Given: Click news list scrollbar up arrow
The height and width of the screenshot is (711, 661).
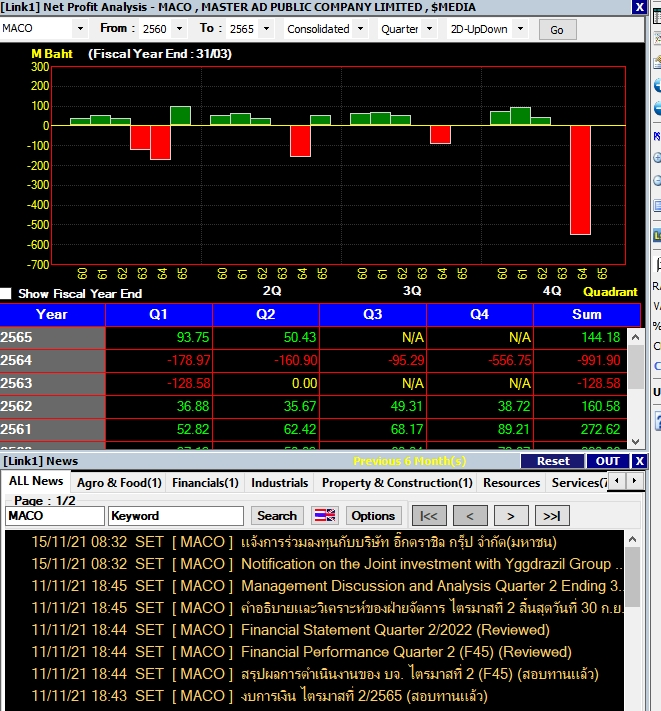Looking at the screenshot, I should pyautogui.click(x=632, y=539).
